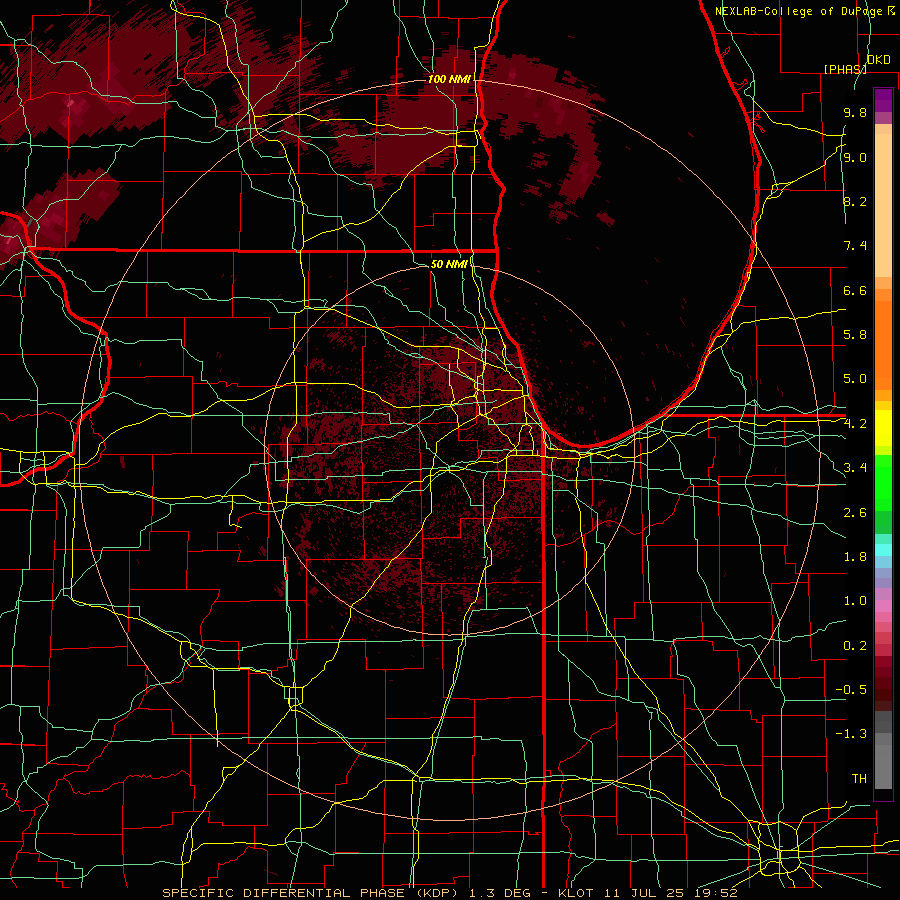Click the 0.2 scale value
Image resolution: width=900 pixels, height=900 pixels.
[x=855, y=646]
